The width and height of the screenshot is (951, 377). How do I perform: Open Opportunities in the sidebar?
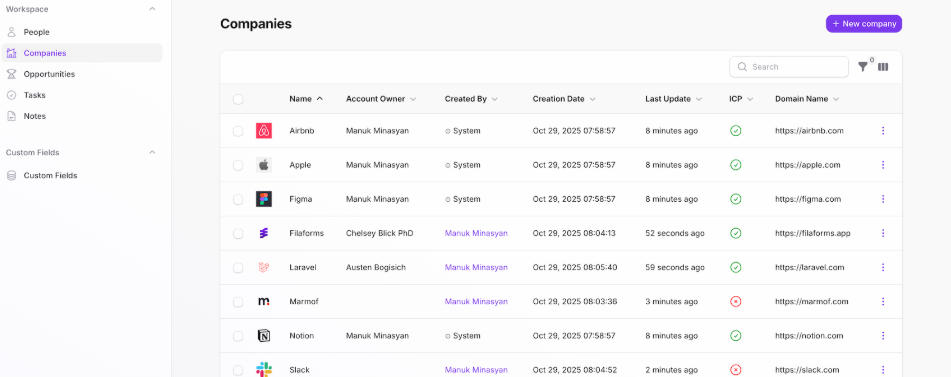pyautogui.click(x=82, y=74)
